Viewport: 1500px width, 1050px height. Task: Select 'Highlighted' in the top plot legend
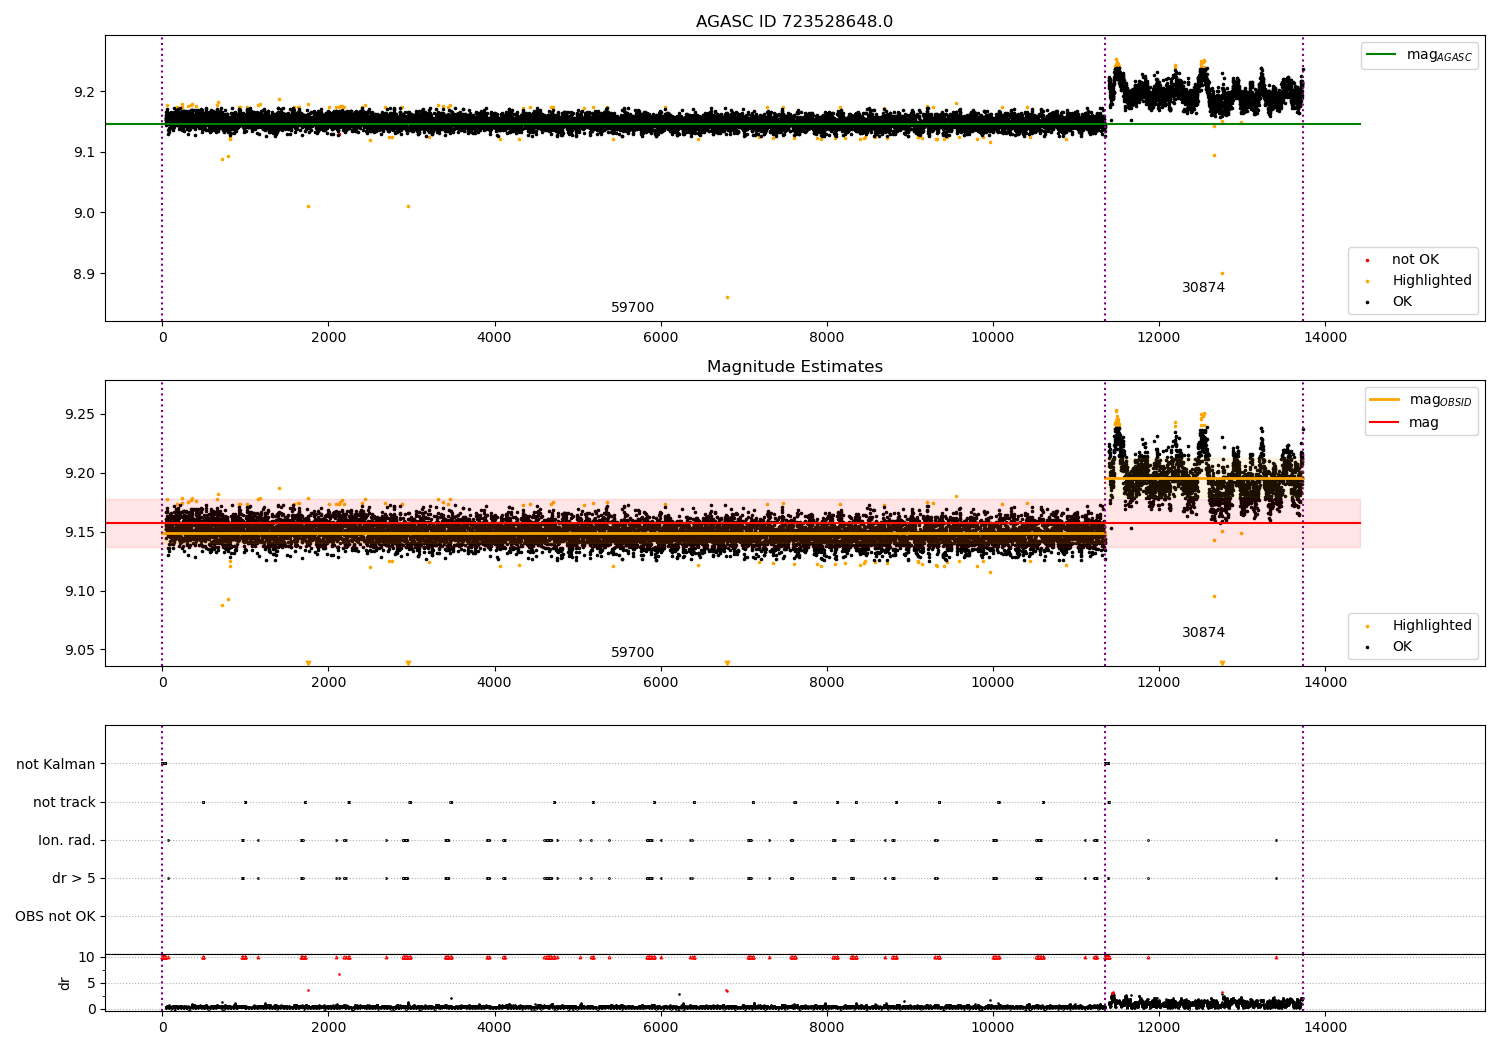1431,281
